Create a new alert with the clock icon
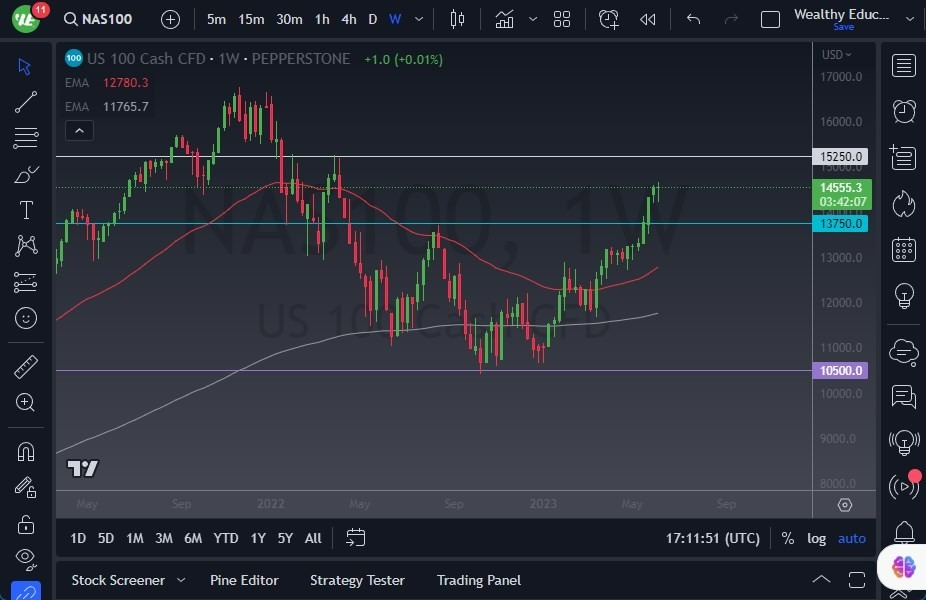 coord(609,18)
